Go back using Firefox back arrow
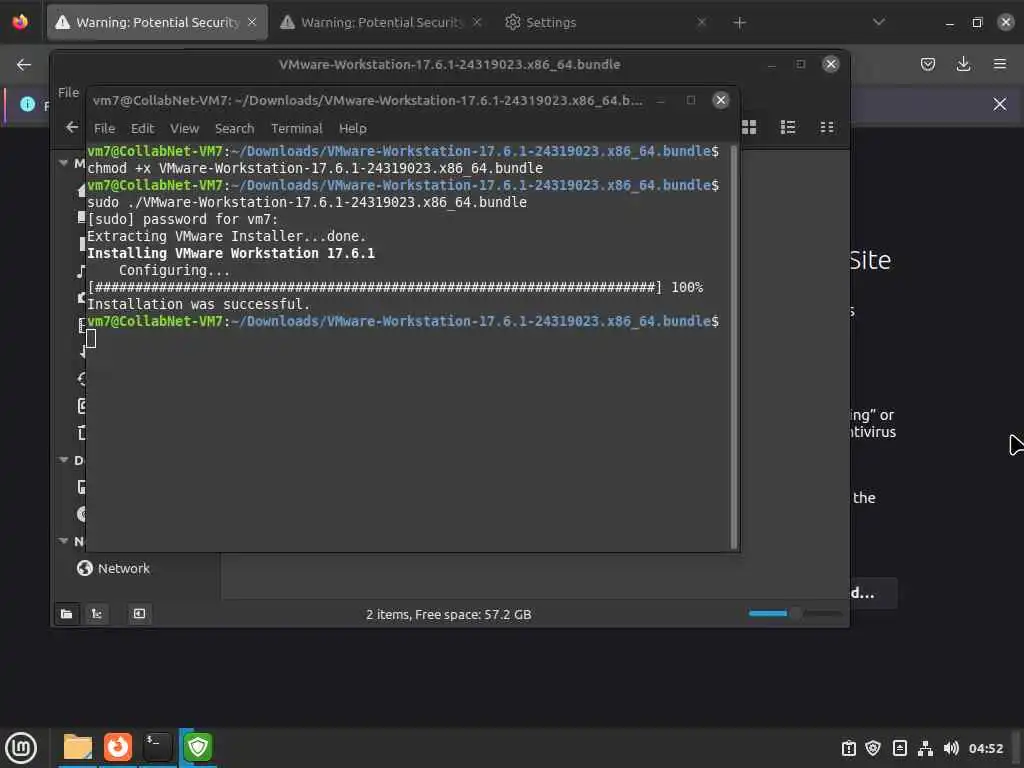 tap(24, 65)
